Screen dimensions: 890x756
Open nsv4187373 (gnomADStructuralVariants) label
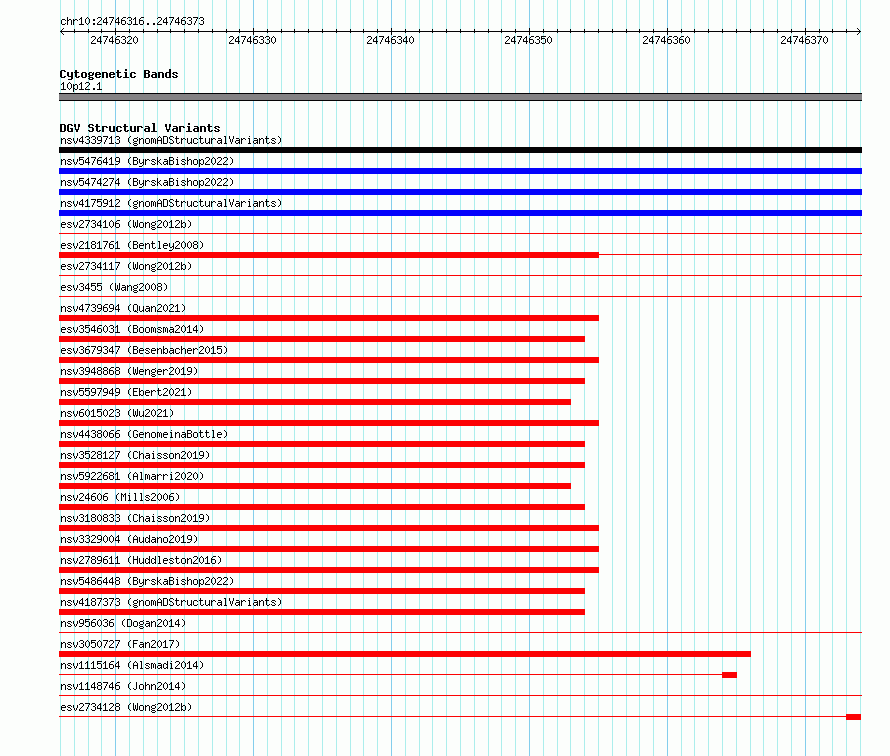[171, 602]
